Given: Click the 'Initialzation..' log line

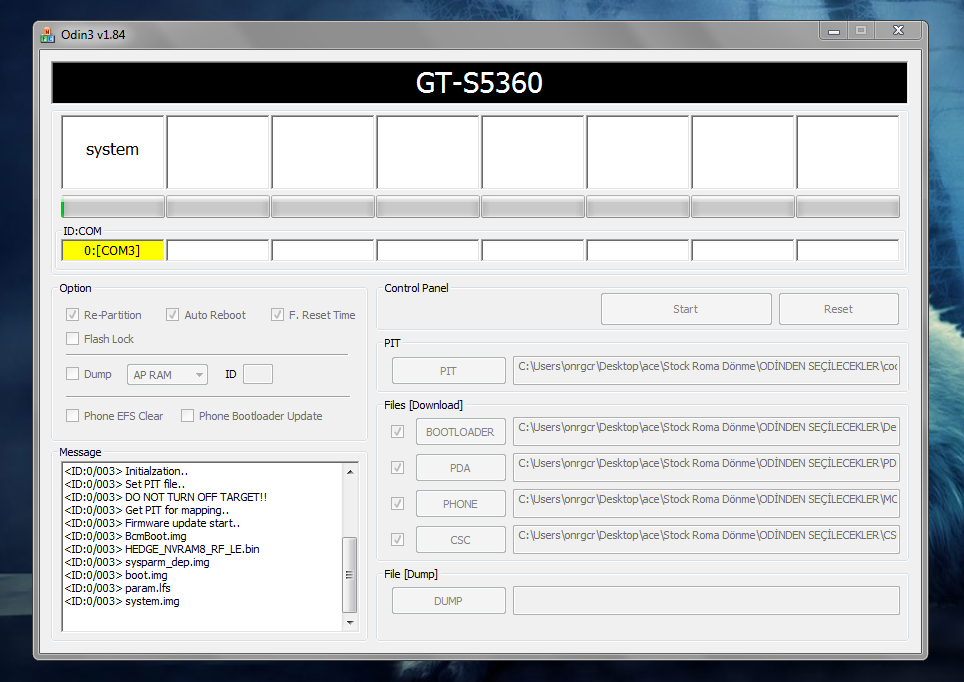Looking at the screenshot, I should pyautogui.click(x=127, y=471).
